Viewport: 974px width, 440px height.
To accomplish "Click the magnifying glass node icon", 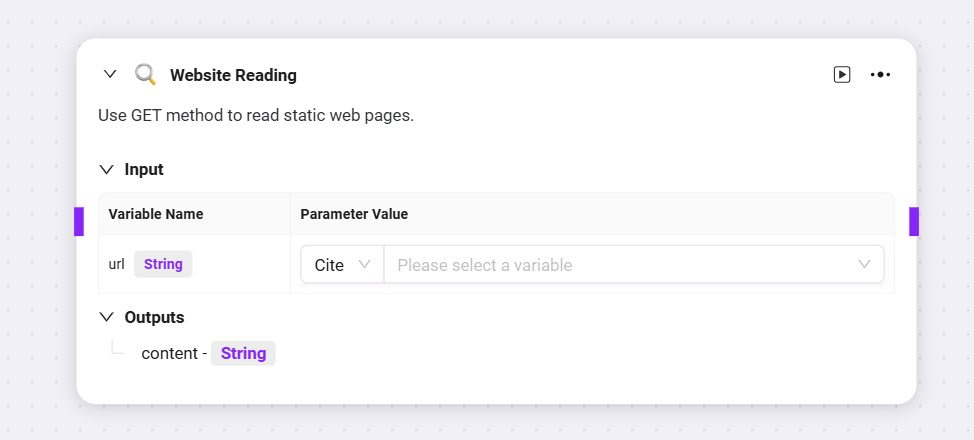I will coord(145,75).
